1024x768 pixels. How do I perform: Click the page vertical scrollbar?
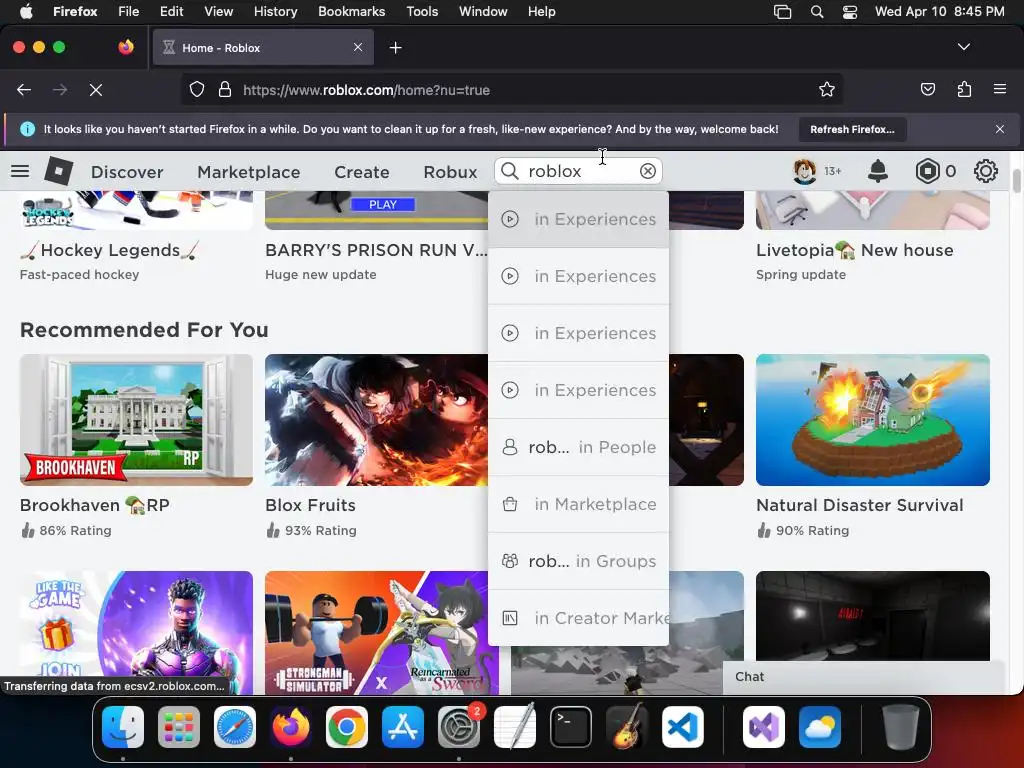click(x=1016, y=181)
